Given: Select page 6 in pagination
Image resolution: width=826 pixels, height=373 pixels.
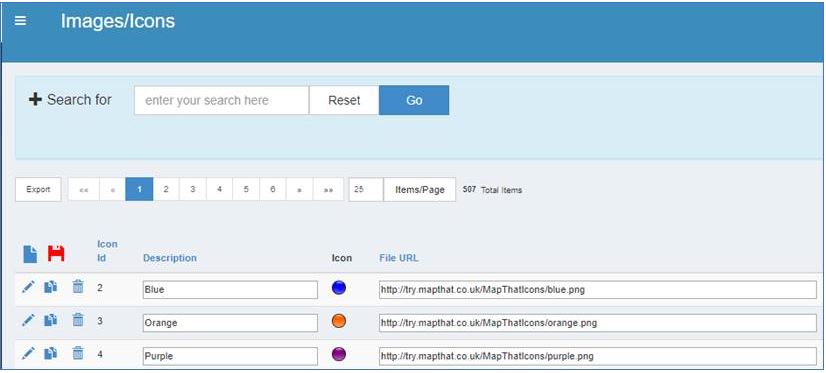Looking at the screenshot, I should (x=272, y=189).
